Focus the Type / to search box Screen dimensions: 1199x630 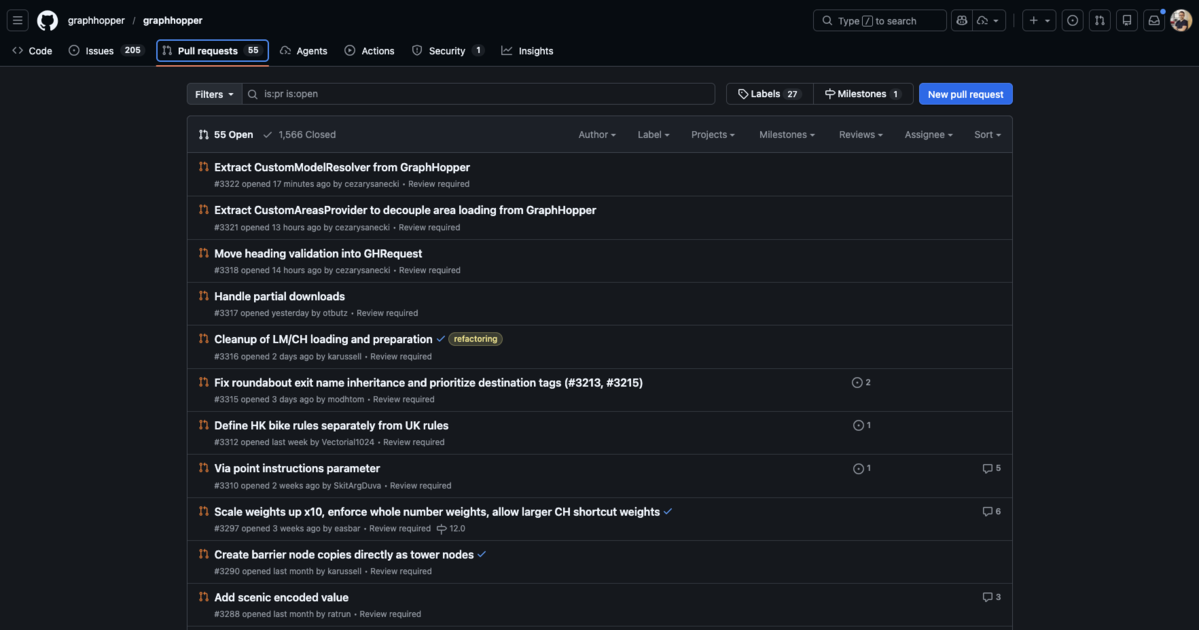pyautogui.click(x=879, y=21)
